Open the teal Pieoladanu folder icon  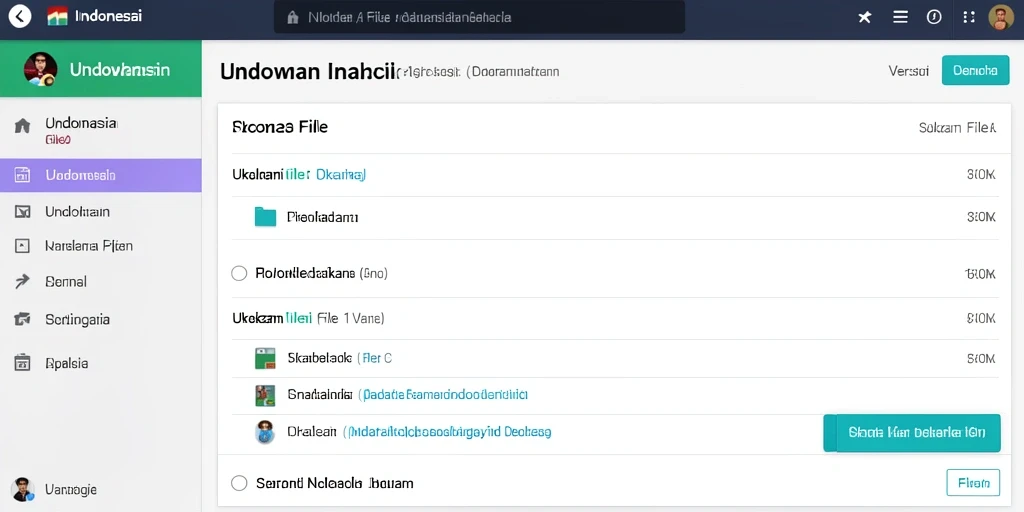265,217
